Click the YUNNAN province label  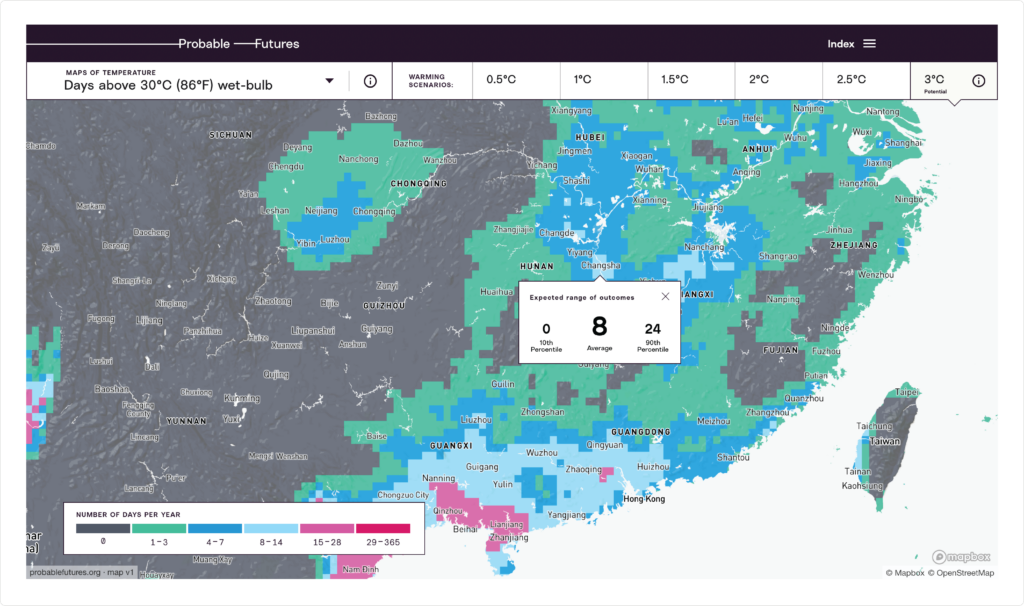coord(186,421)
